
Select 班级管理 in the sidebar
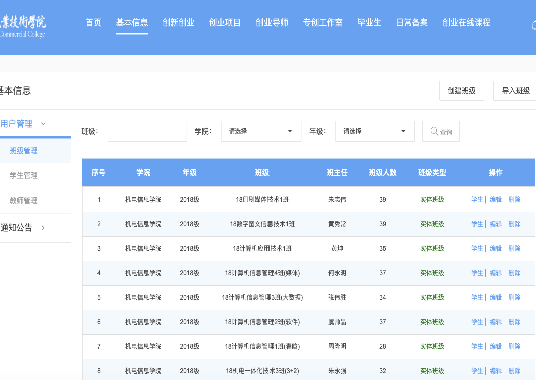[x=23, y=150]
